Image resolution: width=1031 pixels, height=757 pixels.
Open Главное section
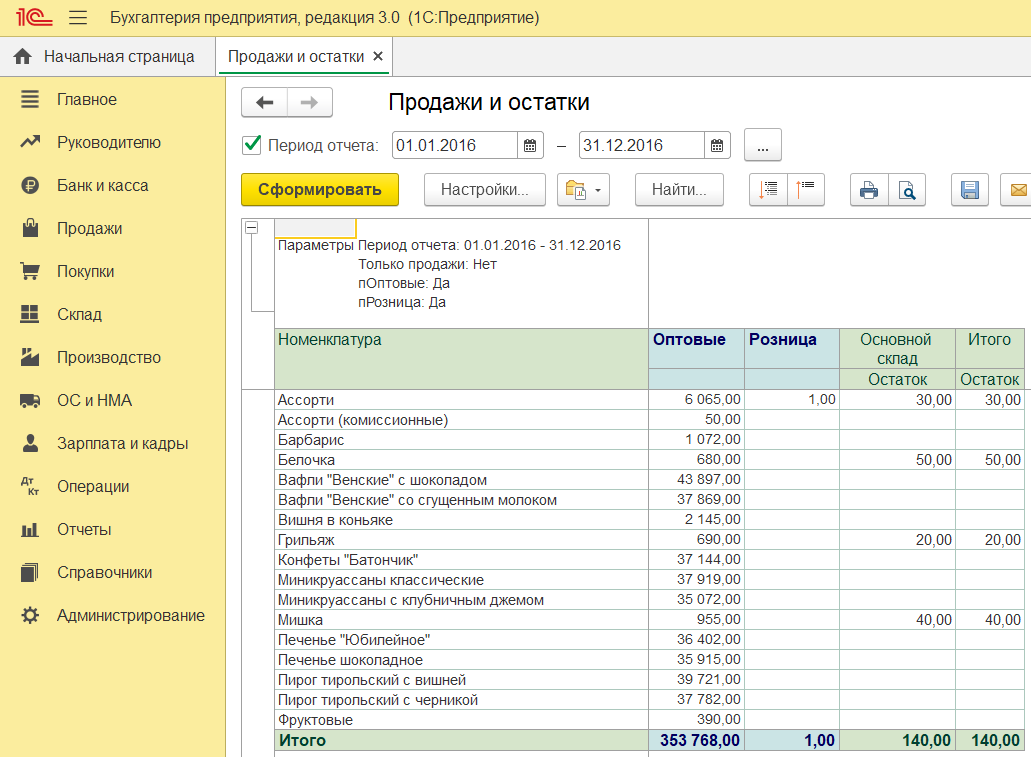click(x=87, y=99)
